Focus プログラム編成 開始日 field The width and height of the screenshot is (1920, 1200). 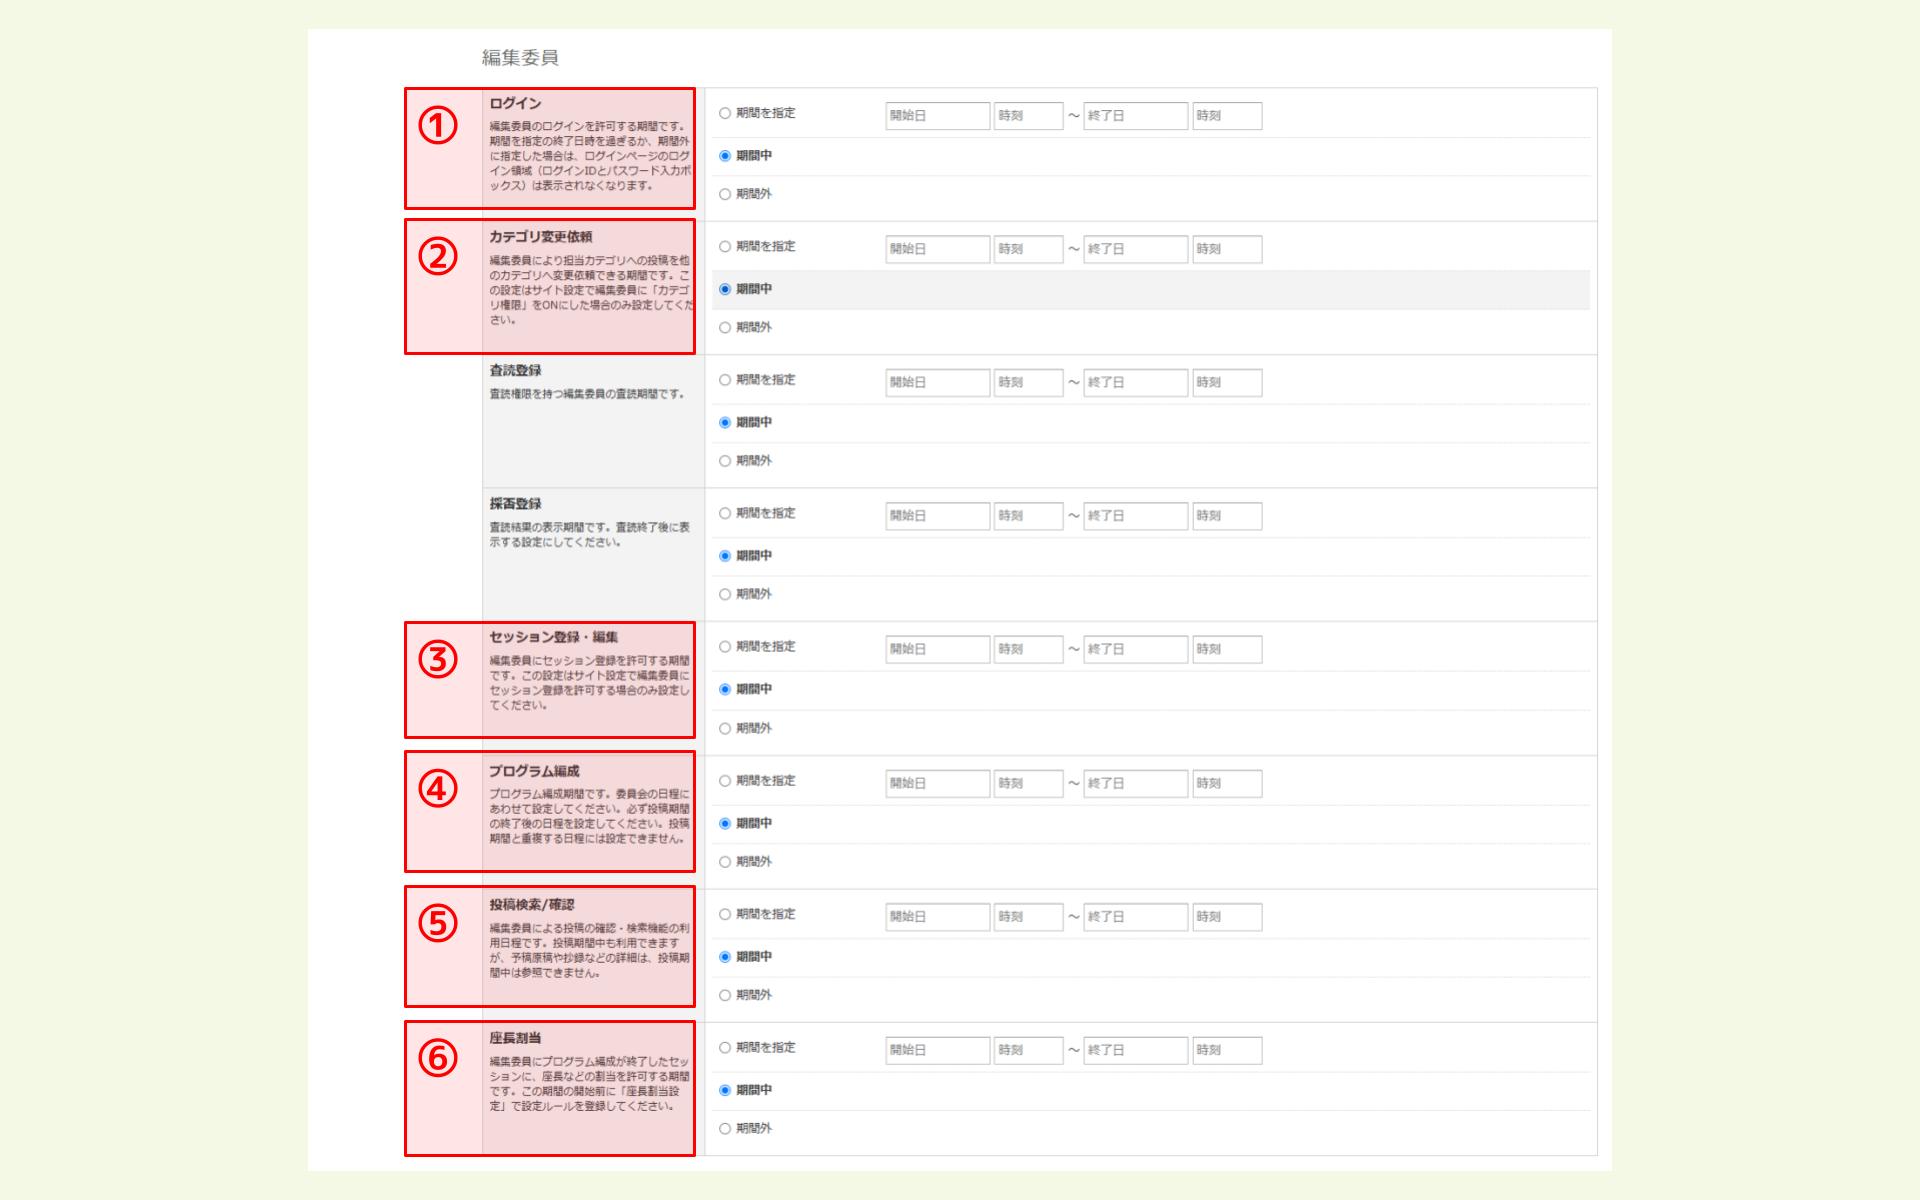click(x=937, y=784)
